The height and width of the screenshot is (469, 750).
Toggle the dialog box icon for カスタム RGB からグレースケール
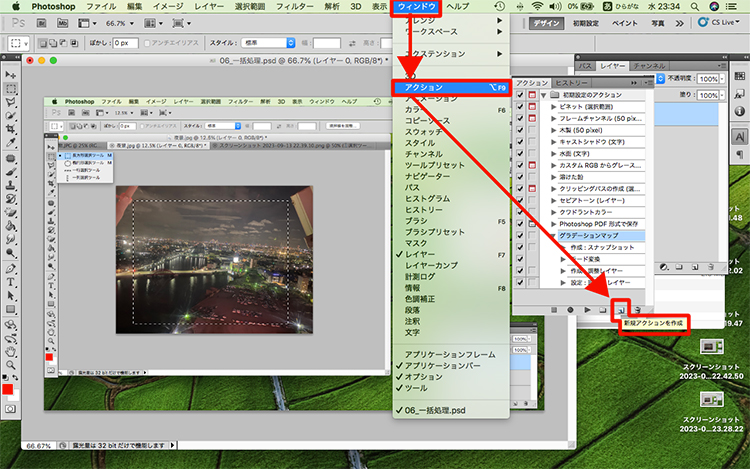532,165
